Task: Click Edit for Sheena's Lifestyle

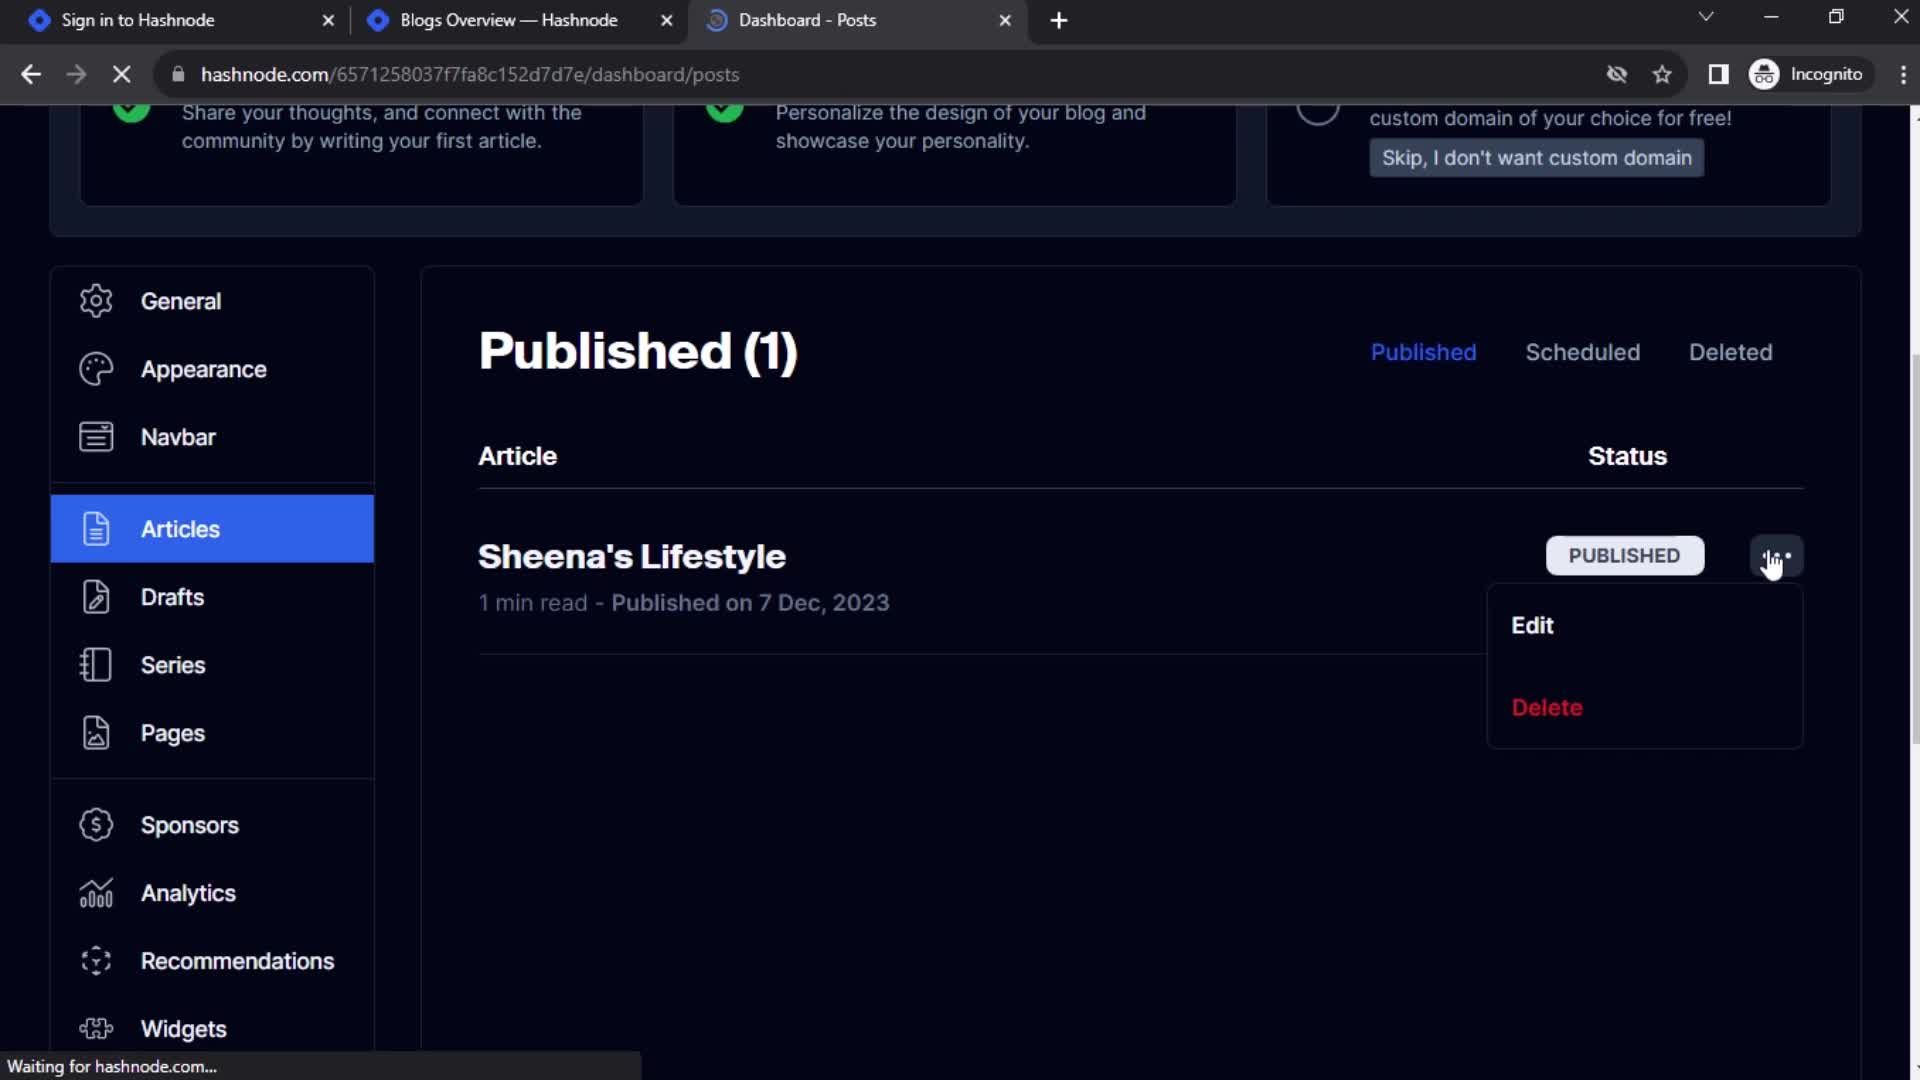Action: pyautogui.click(x=1532, y=625)
